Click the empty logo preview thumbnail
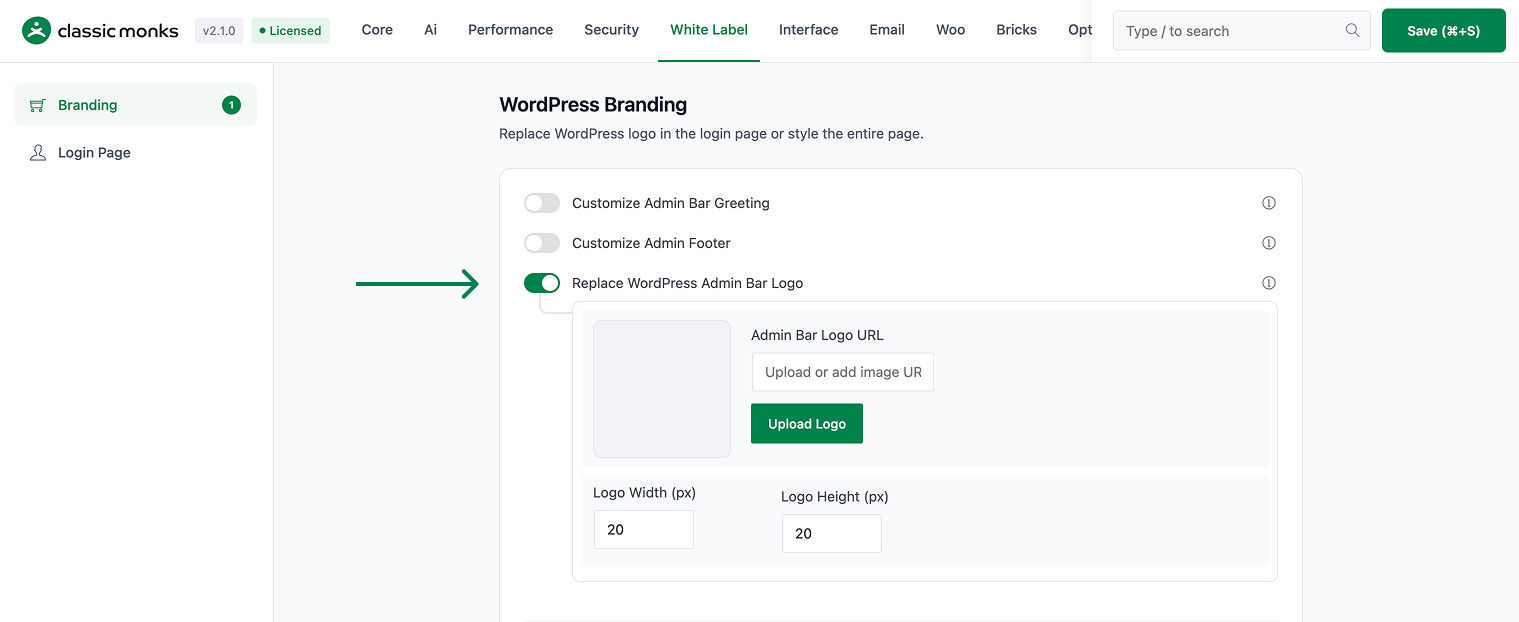The width and height of the screenshot is (1519, 622). [x=662, y=389]
